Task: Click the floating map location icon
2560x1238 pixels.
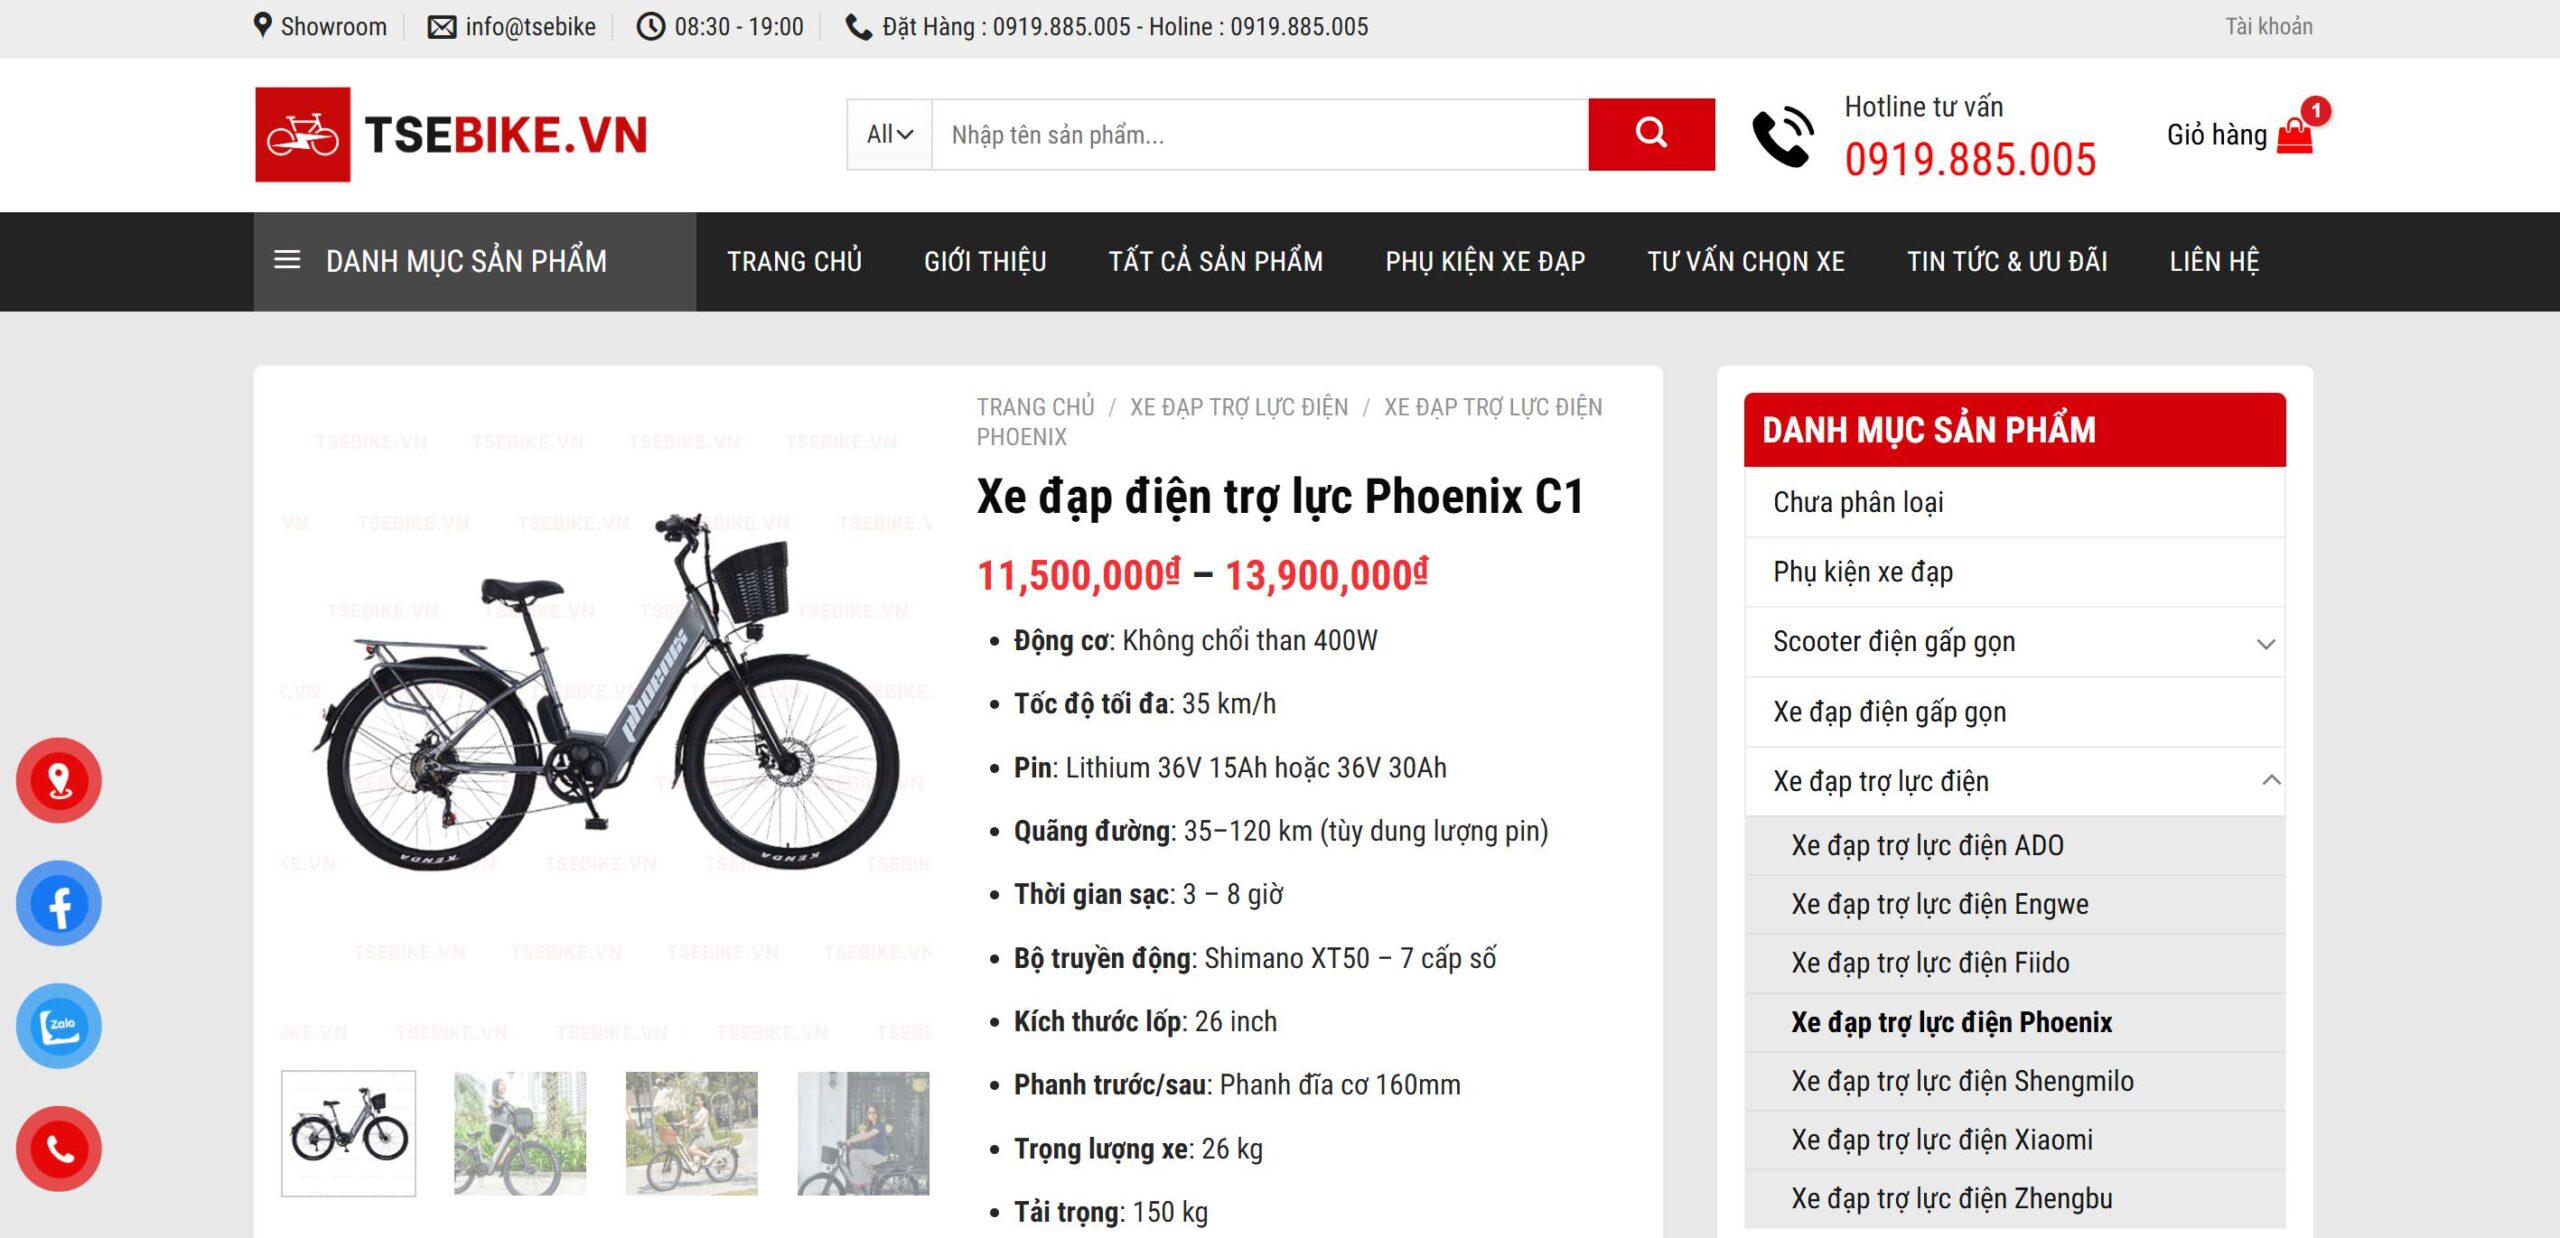Action: click(59, 780)
